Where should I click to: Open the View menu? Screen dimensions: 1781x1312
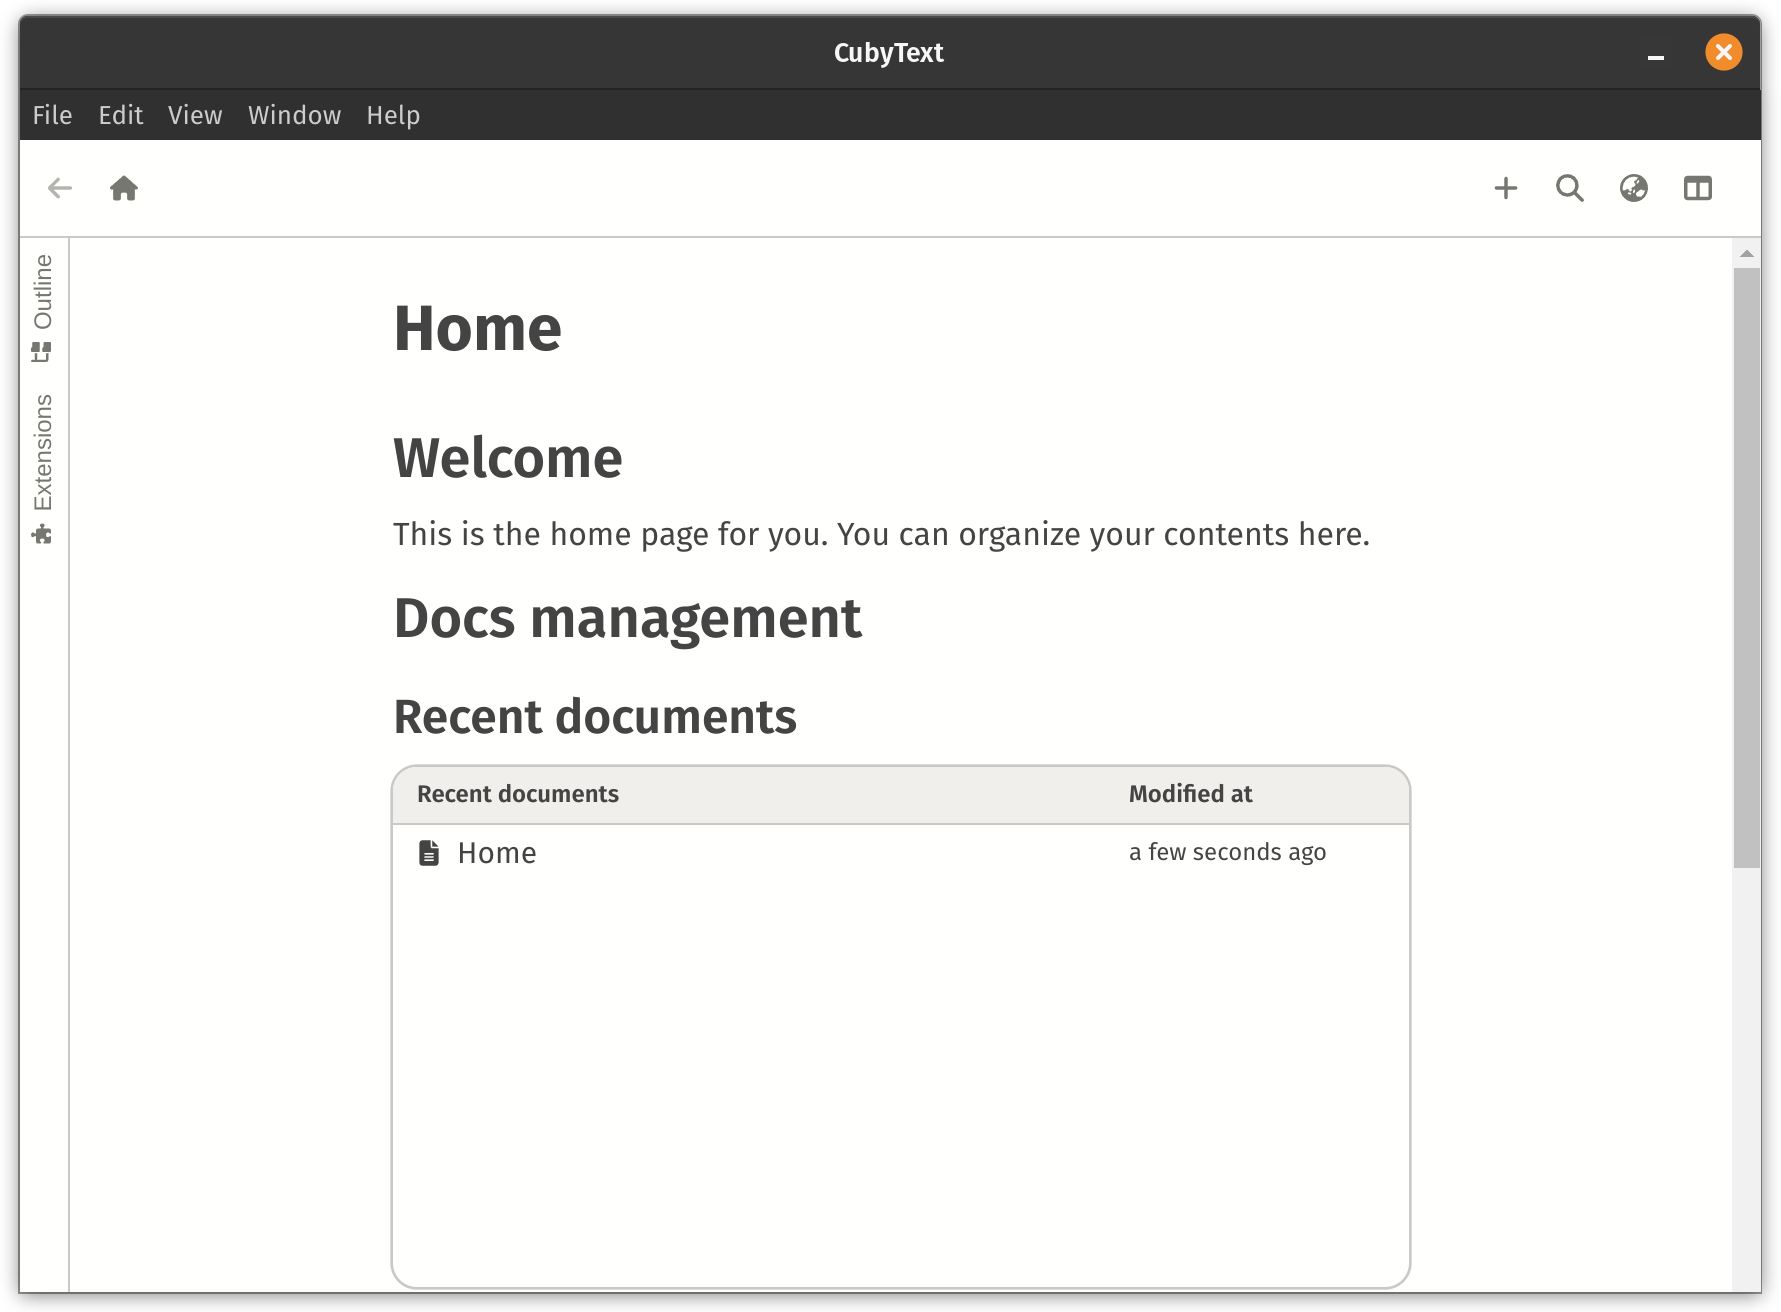195,115
